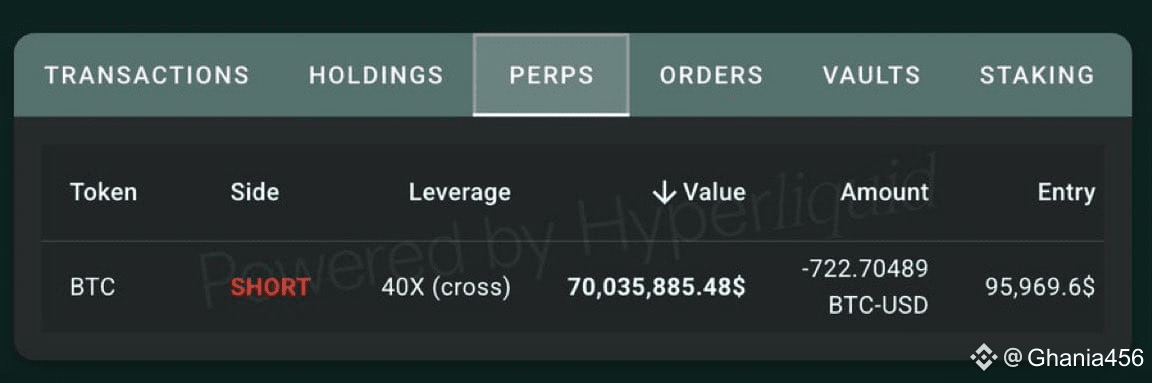Viewport: 1152px width, 383px height.
Task: Click the 40X (cross) leverage cell
Action: [x=446, y=287]
